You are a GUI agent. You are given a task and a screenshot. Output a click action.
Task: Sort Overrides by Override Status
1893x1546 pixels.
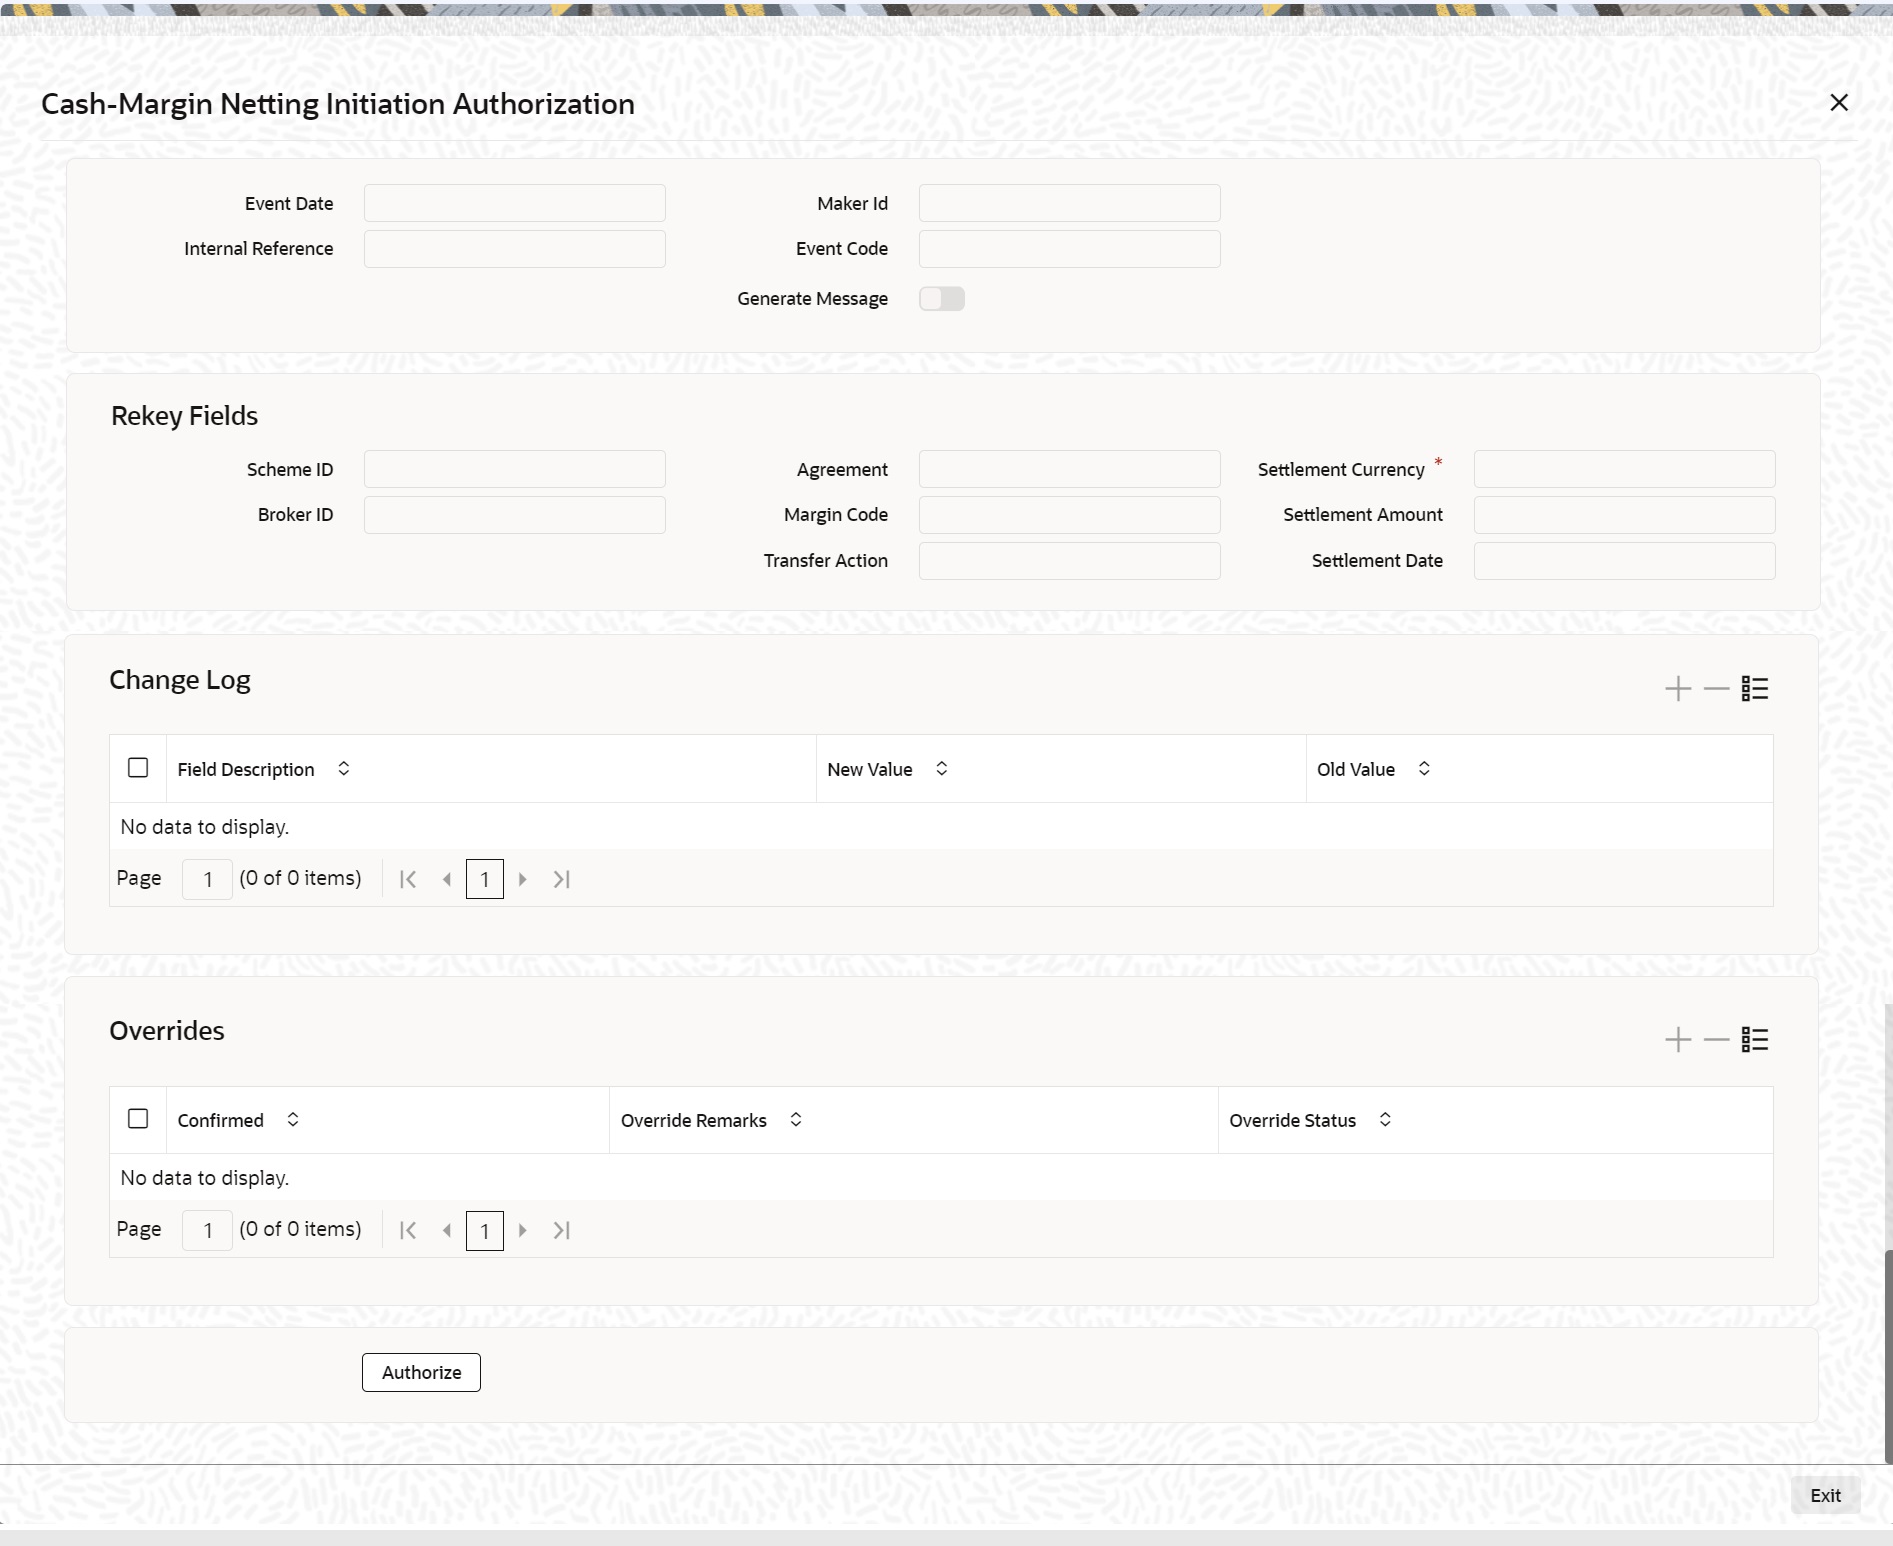(x=1385, y=1120)
